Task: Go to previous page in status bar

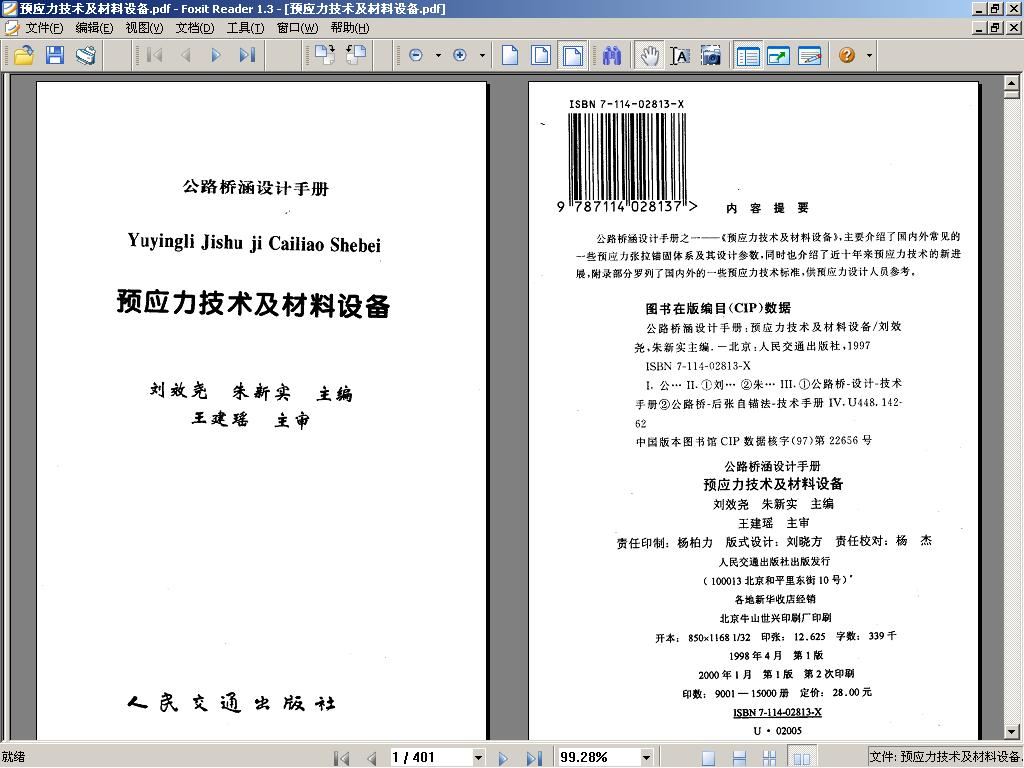Action: coord(372,758)
